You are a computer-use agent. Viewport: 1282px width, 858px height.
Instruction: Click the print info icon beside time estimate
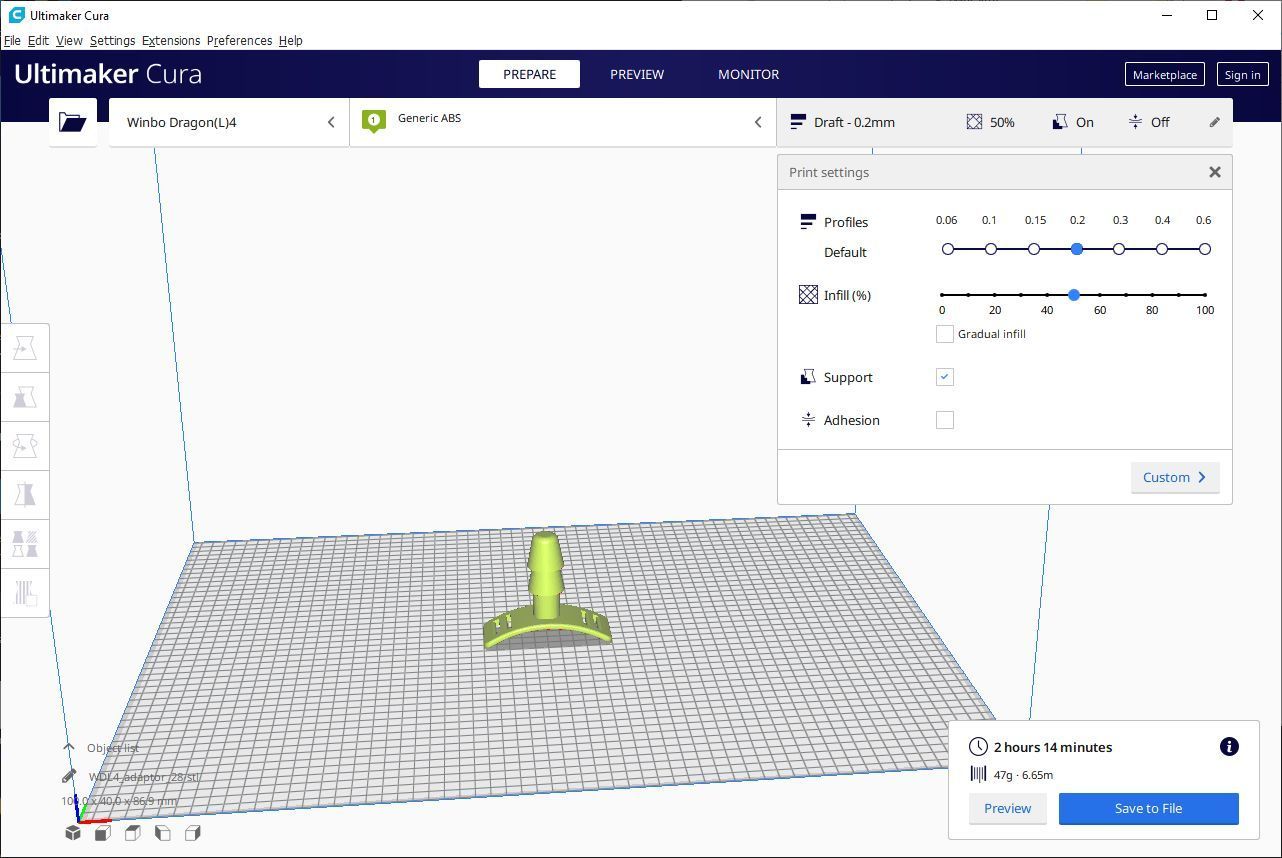tap(1229, 747)
